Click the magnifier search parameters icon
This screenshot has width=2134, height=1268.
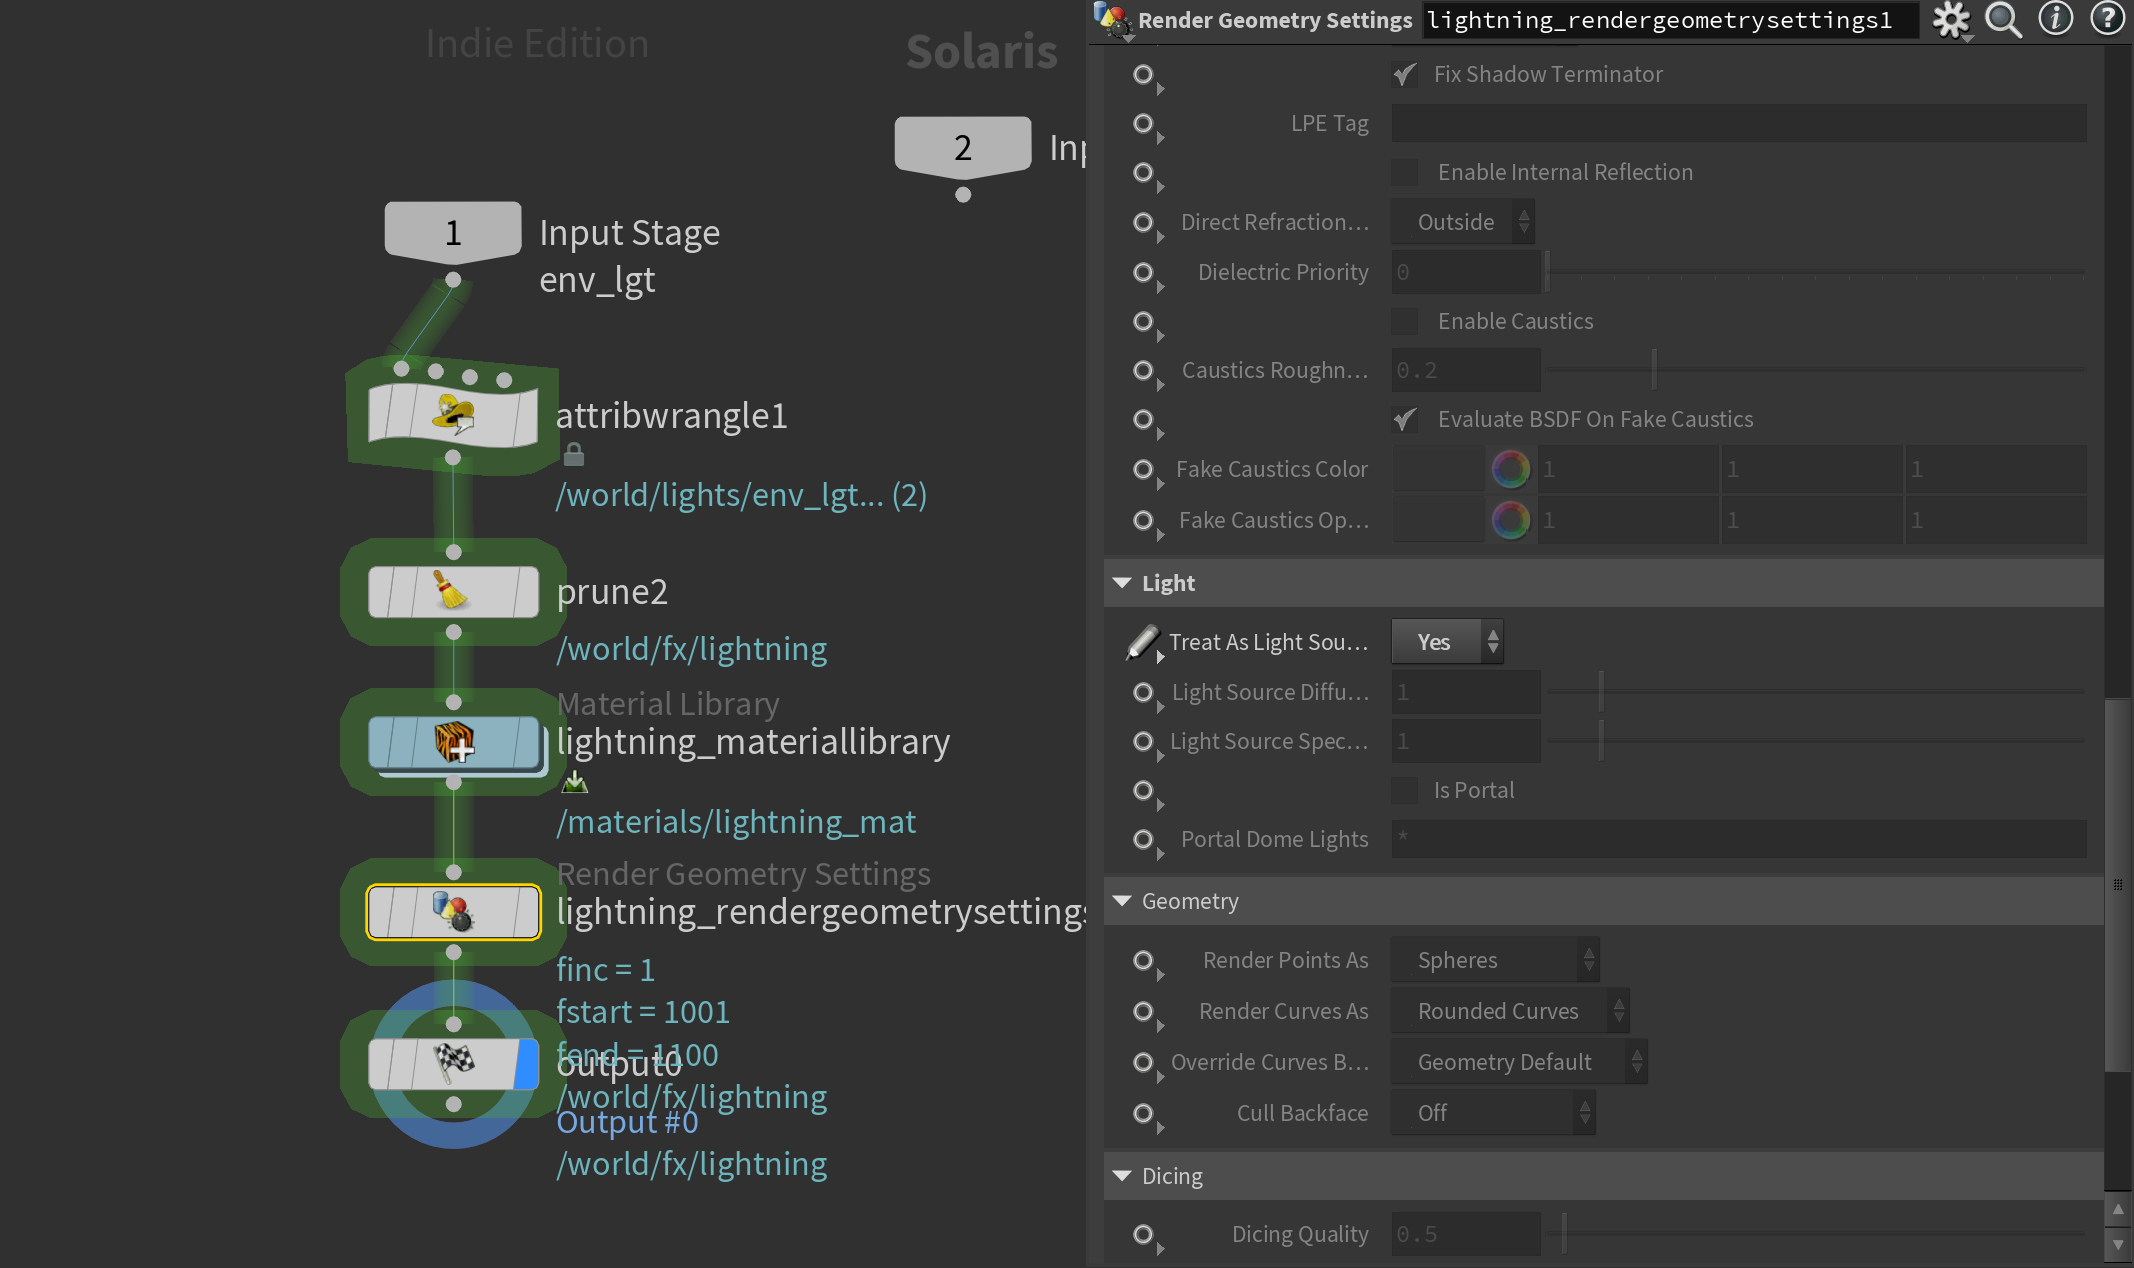click(x=2003, y=19)
